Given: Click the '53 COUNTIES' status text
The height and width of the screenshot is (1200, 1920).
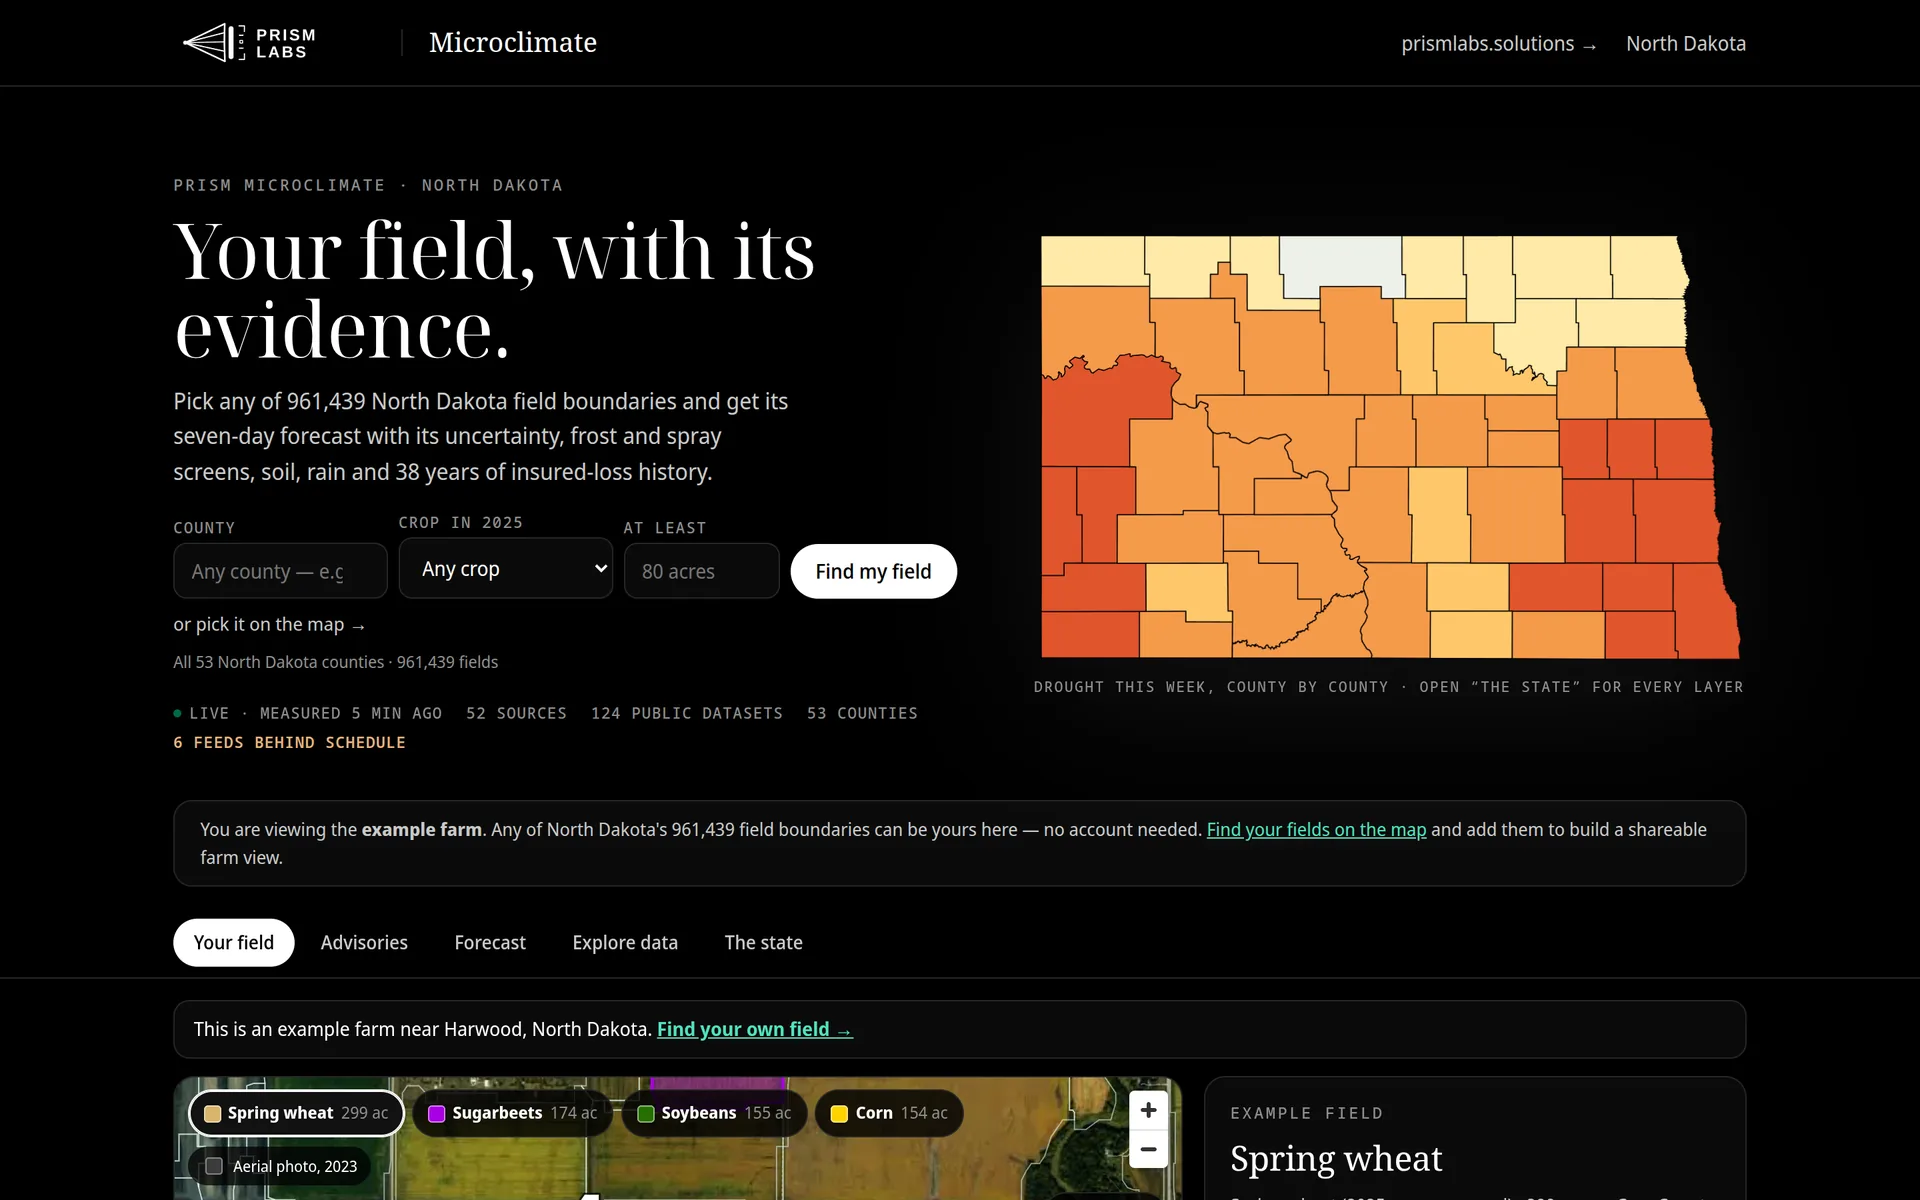Looking at the screenshot, I should point(862,713).
